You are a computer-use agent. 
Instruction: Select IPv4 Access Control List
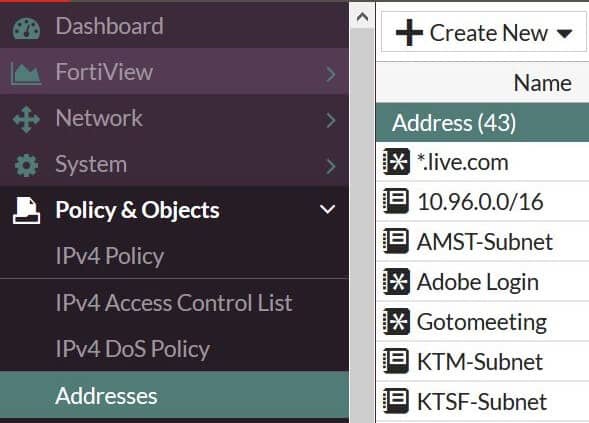174,302
